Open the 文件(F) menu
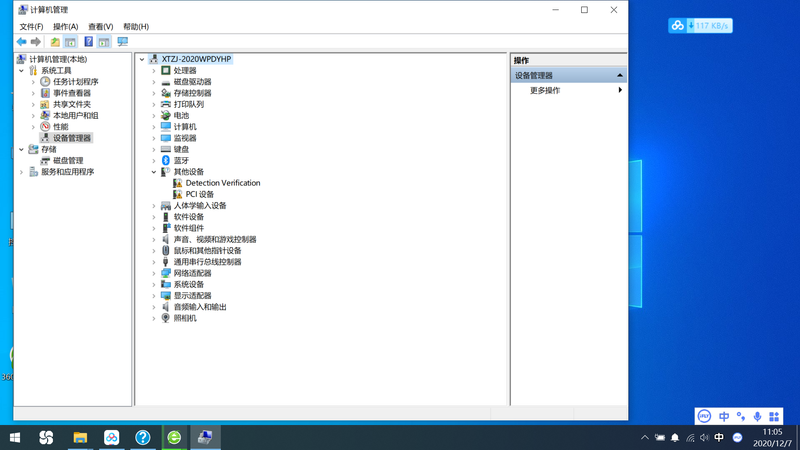Image resolution: width=800 pixels, height=450 pixels. point(31,27)
